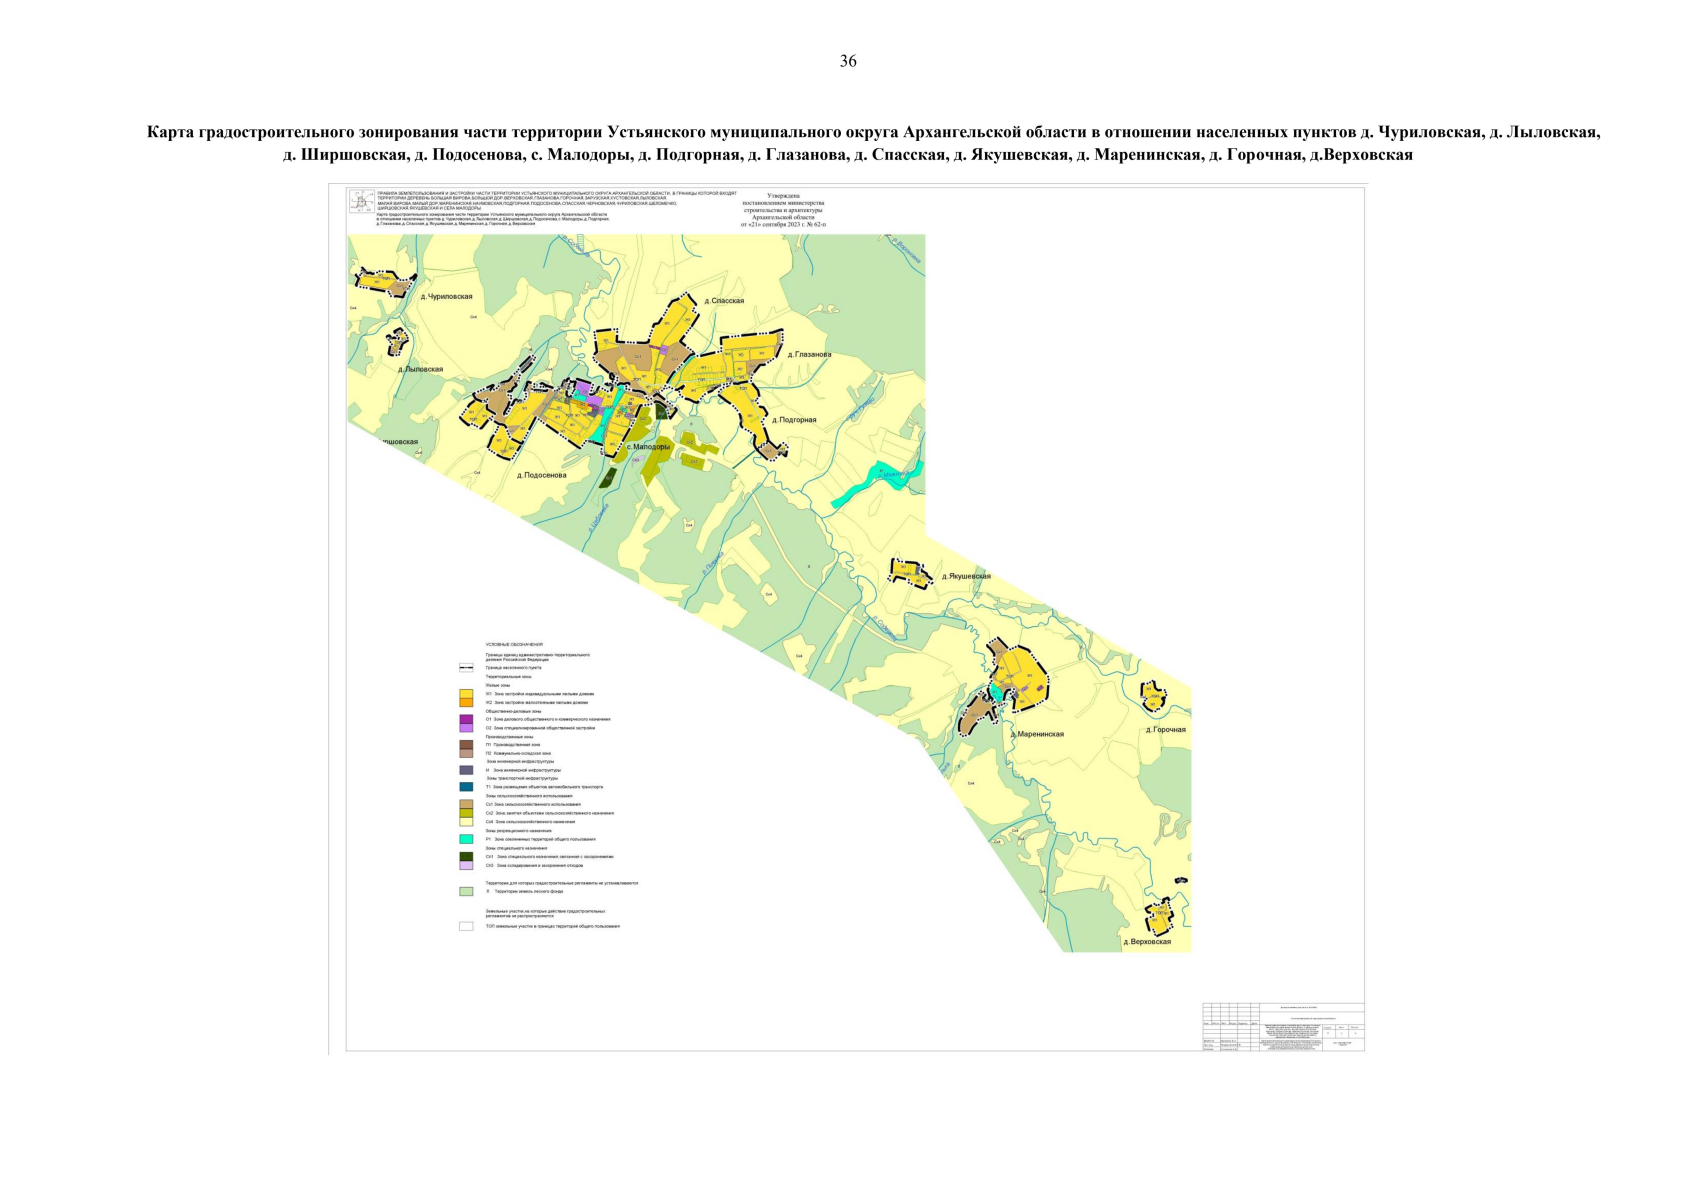Click the light green forest fund legend swatch
The height and width of the screenshot is (1200, 1697).
coord(466,891)
